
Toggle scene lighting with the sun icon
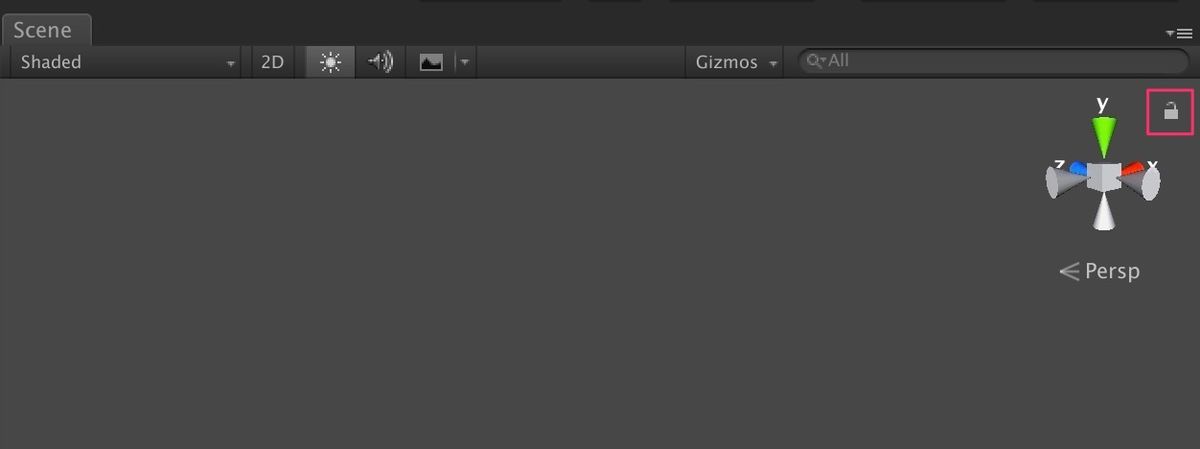coord(330,62)
